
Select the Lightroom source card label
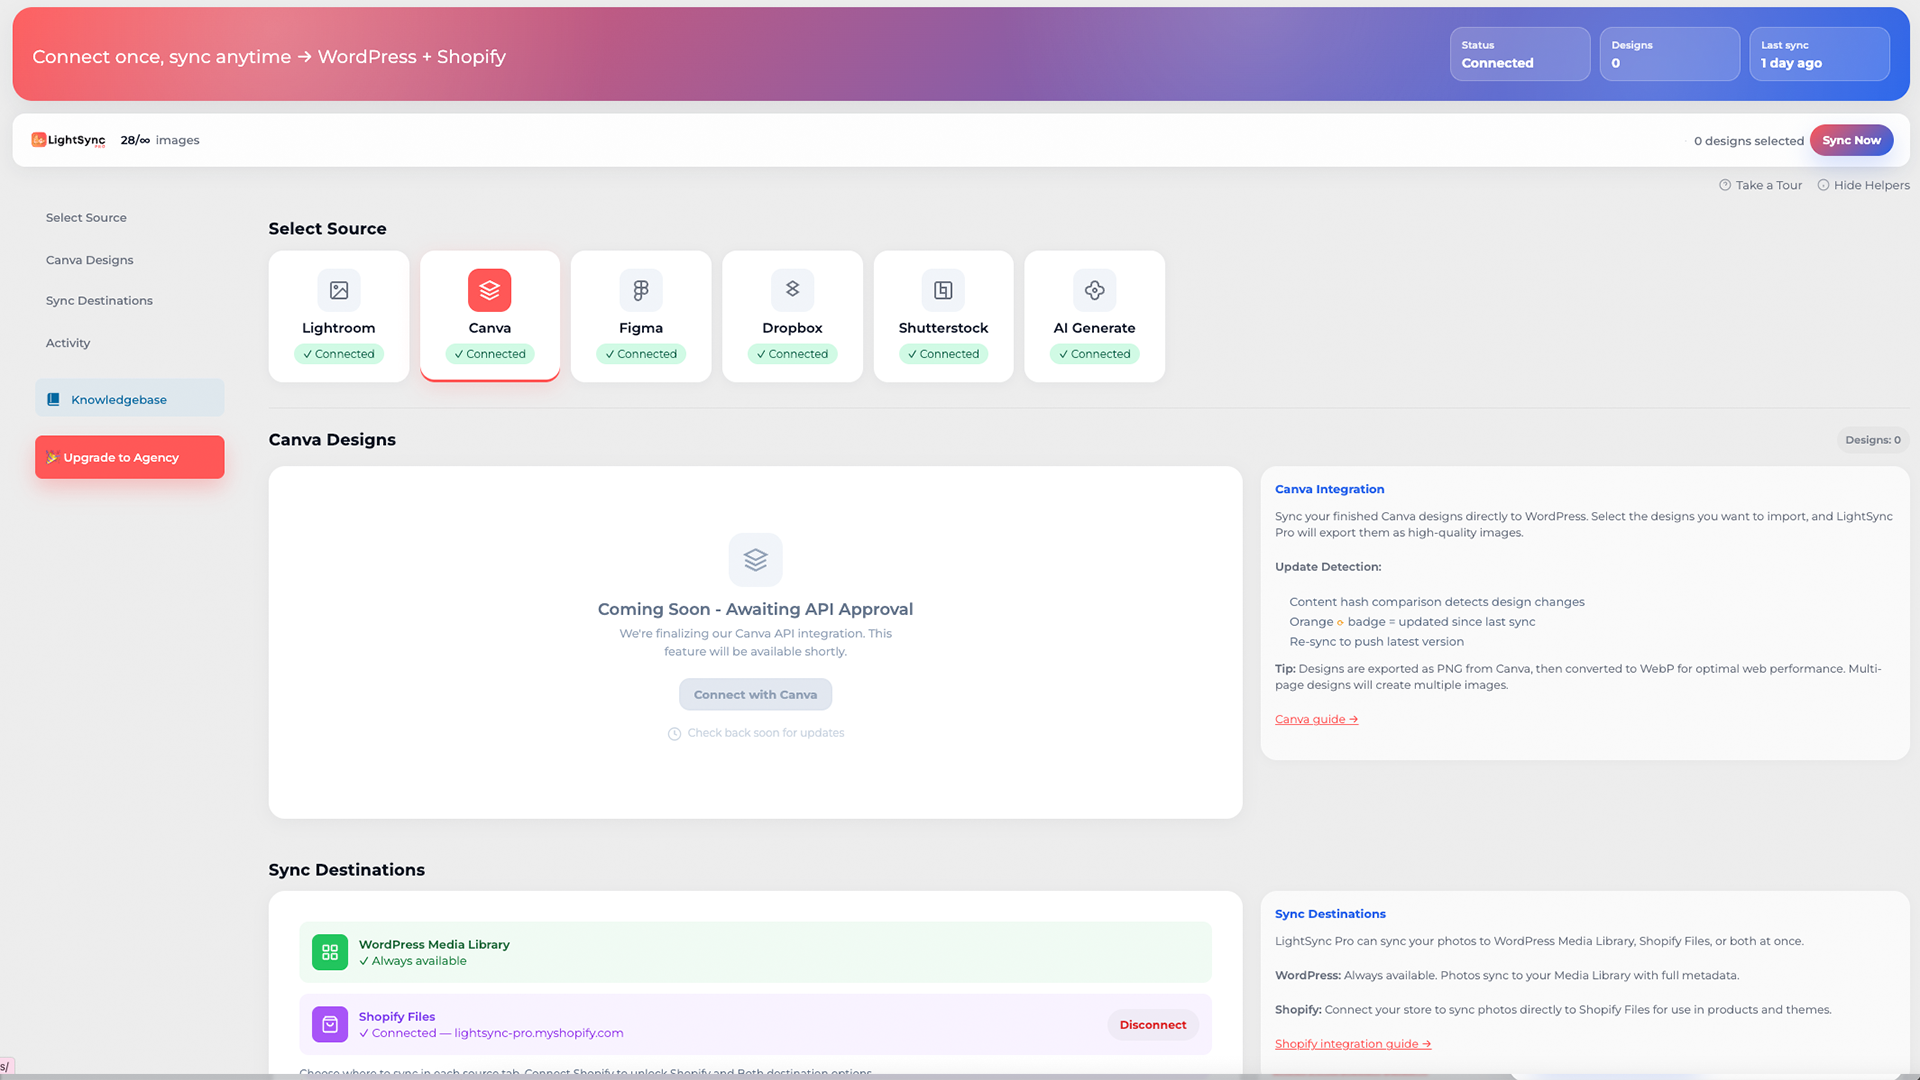[339, 328]
